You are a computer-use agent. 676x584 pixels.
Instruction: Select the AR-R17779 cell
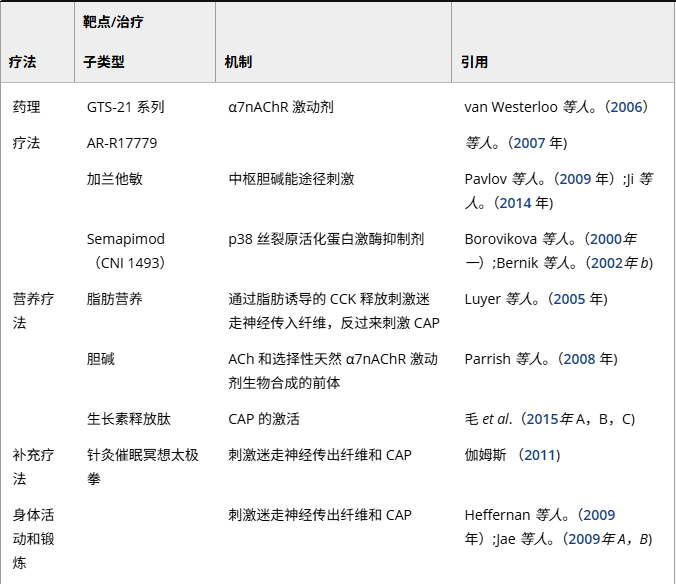tap(122, 143)
